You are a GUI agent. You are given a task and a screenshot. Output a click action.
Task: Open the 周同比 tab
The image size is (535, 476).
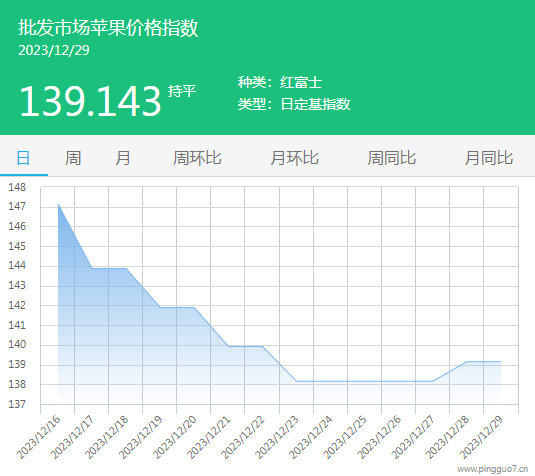tap(392, 158)
